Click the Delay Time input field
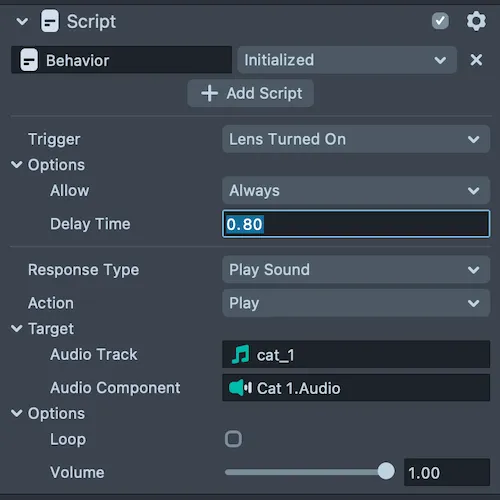The image size is (500, 500). pyautogui.click(x=356, y=224)
